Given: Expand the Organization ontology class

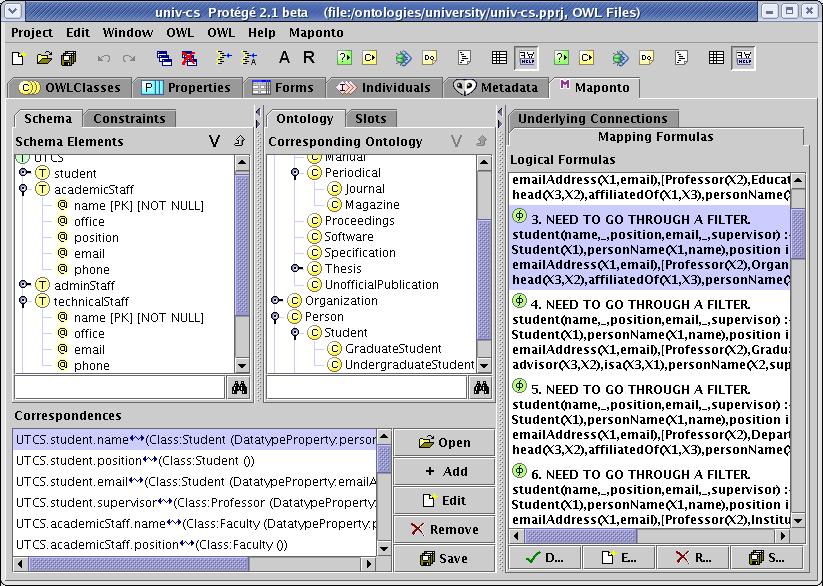Looking at the screenshot, I should point(276,300).
